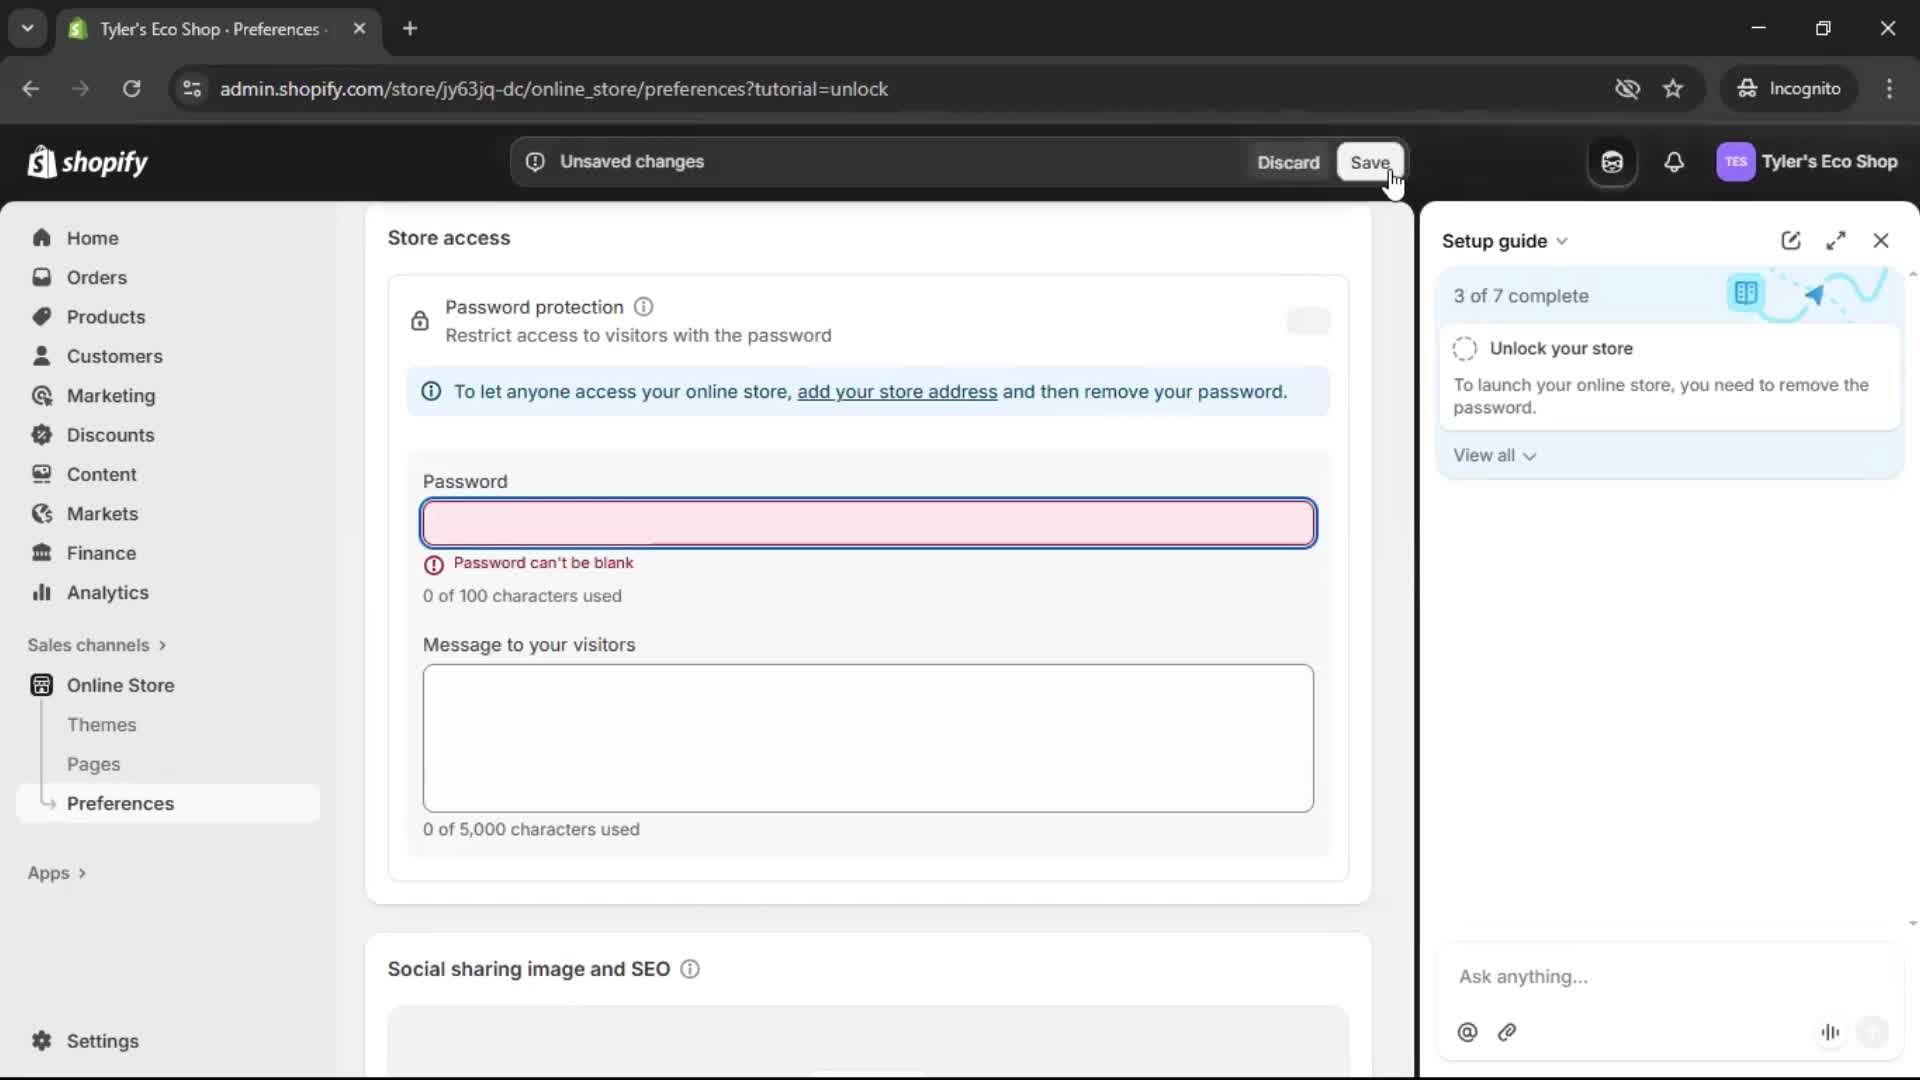1920x1080 pixels.
Task: Expand View all setup steps
Action: [x=1494, y=456]
